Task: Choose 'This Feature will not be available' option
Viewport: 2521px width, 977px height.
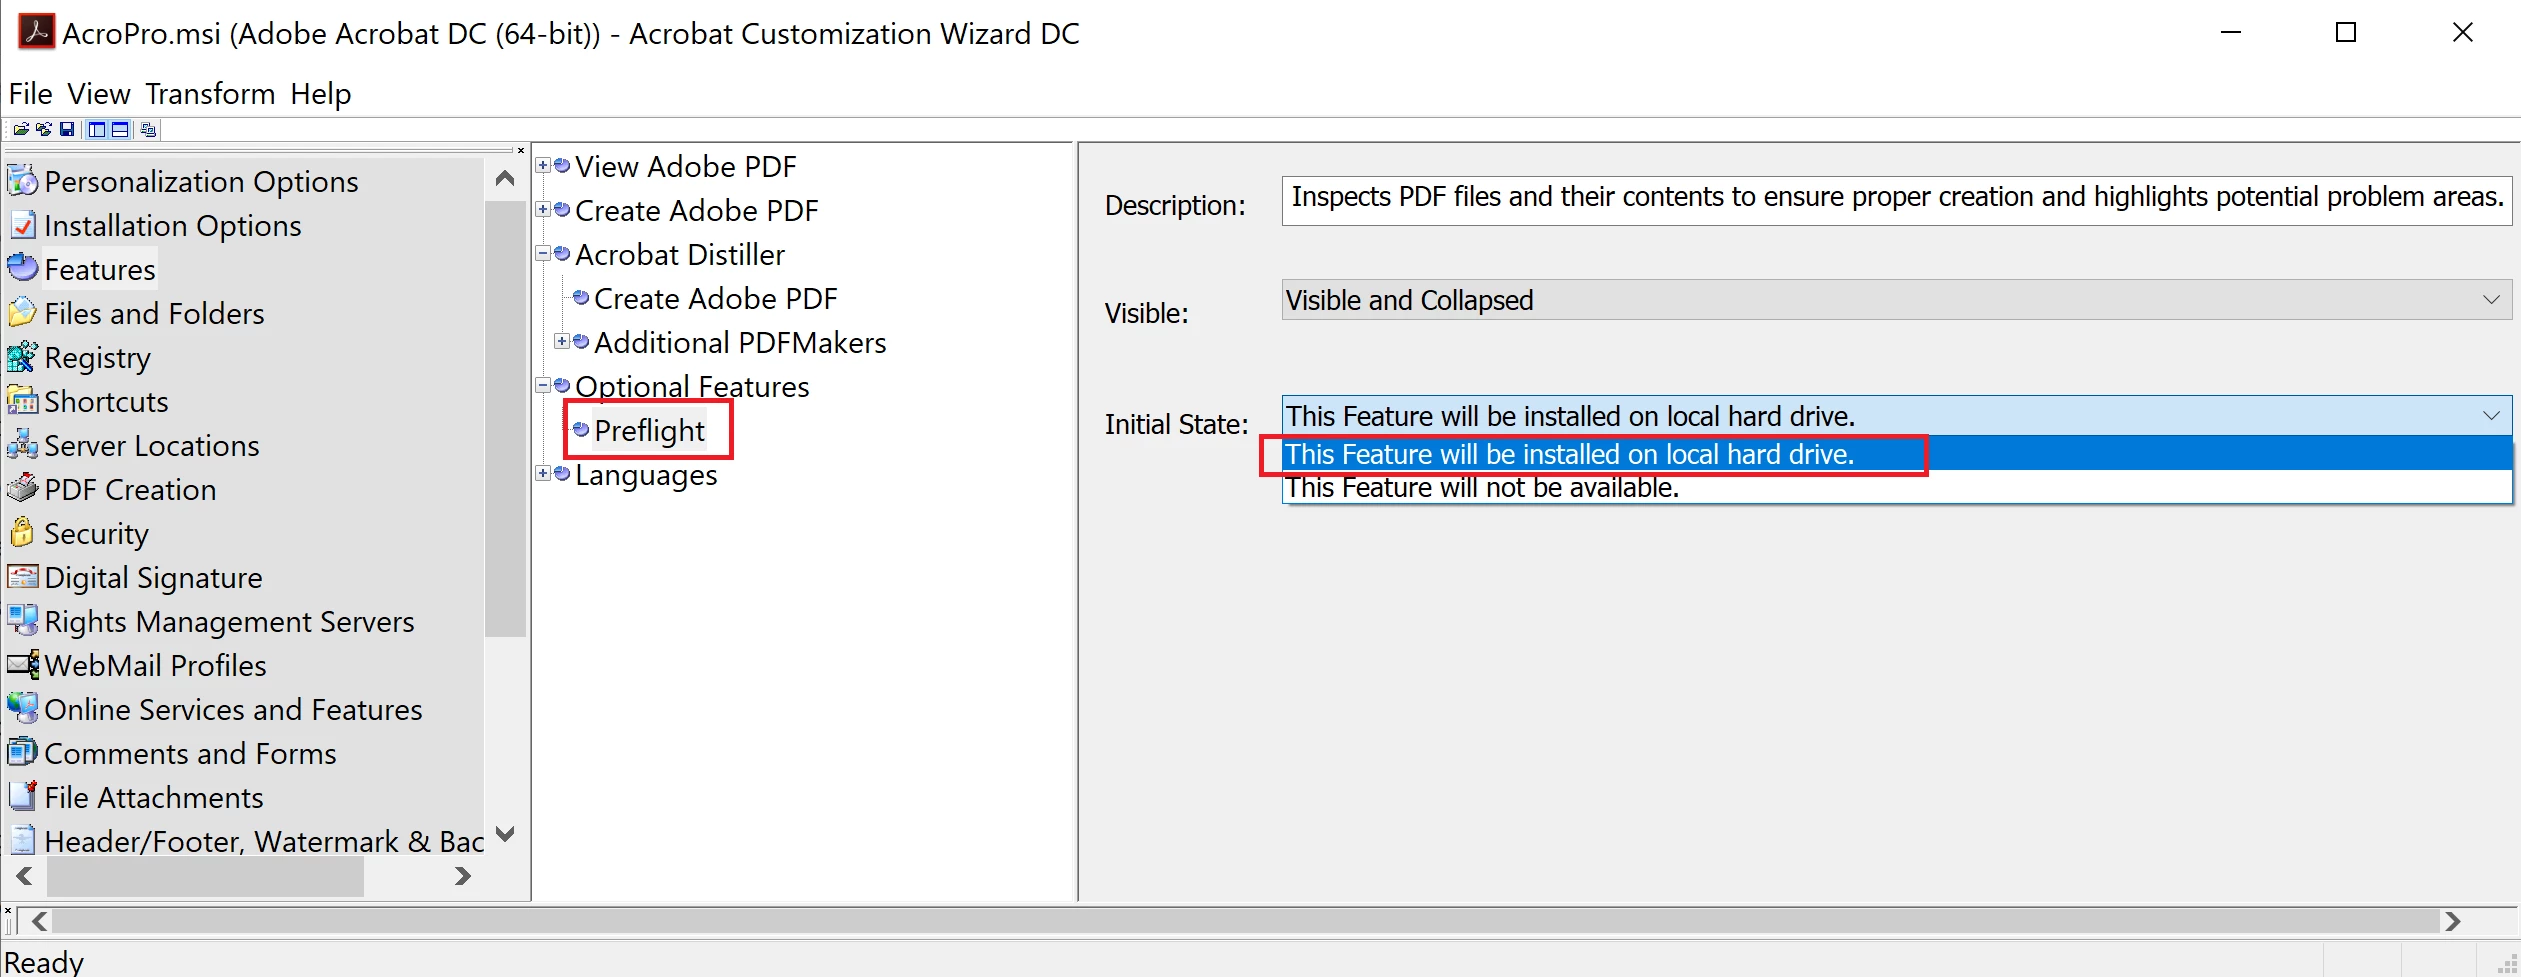Action: (x=1897, y=487)
